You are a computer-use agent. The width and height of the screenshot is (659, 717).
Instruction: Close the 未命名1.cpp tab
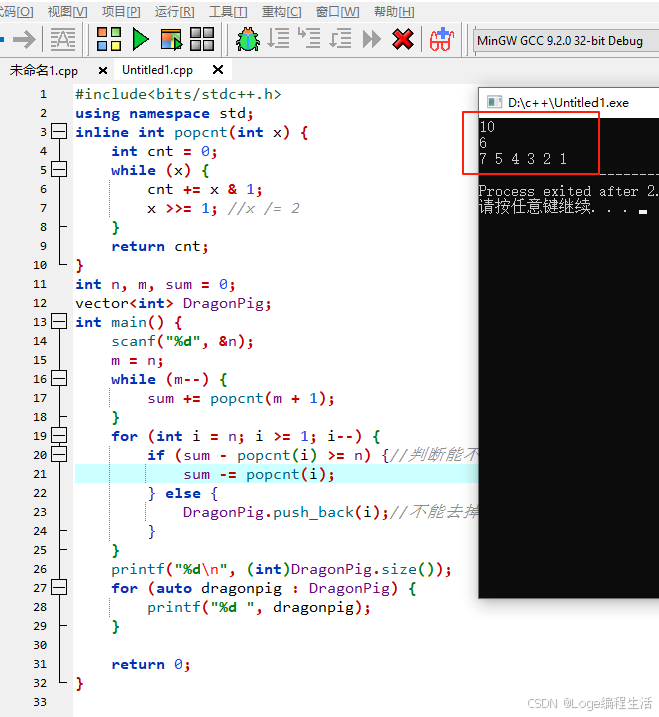pos(103,70)
